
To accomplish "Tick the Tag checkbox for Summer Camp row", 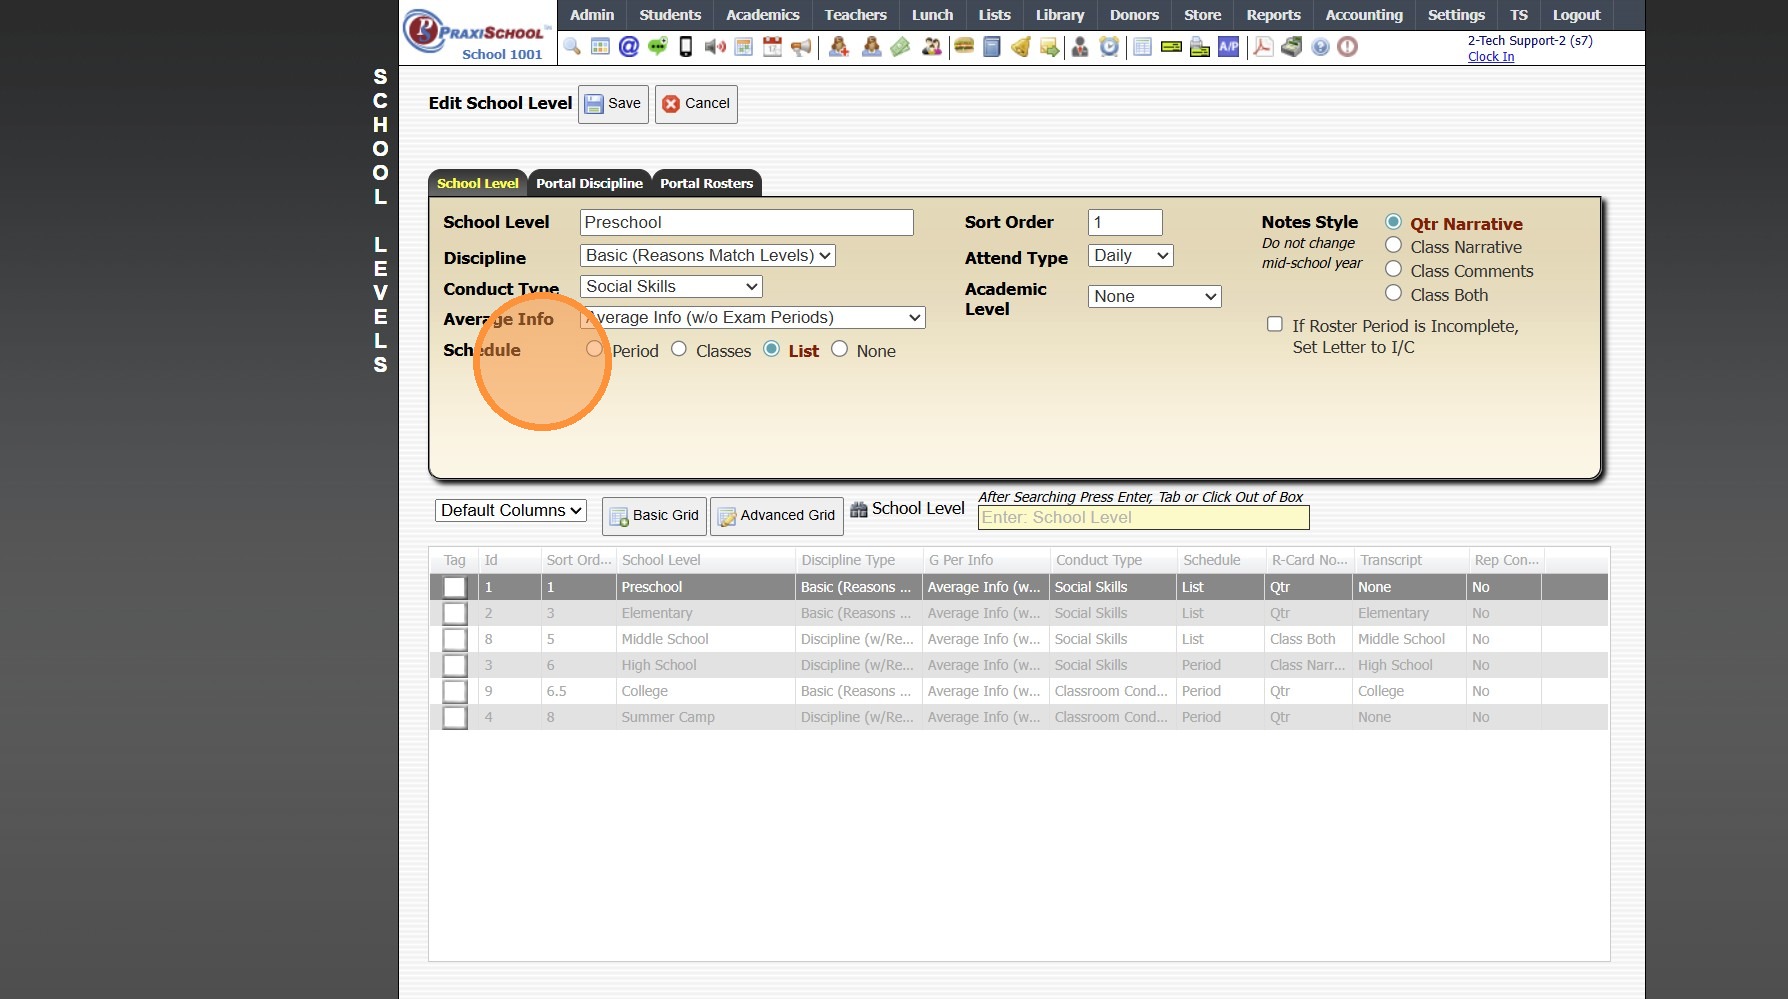I will [455, 717].
